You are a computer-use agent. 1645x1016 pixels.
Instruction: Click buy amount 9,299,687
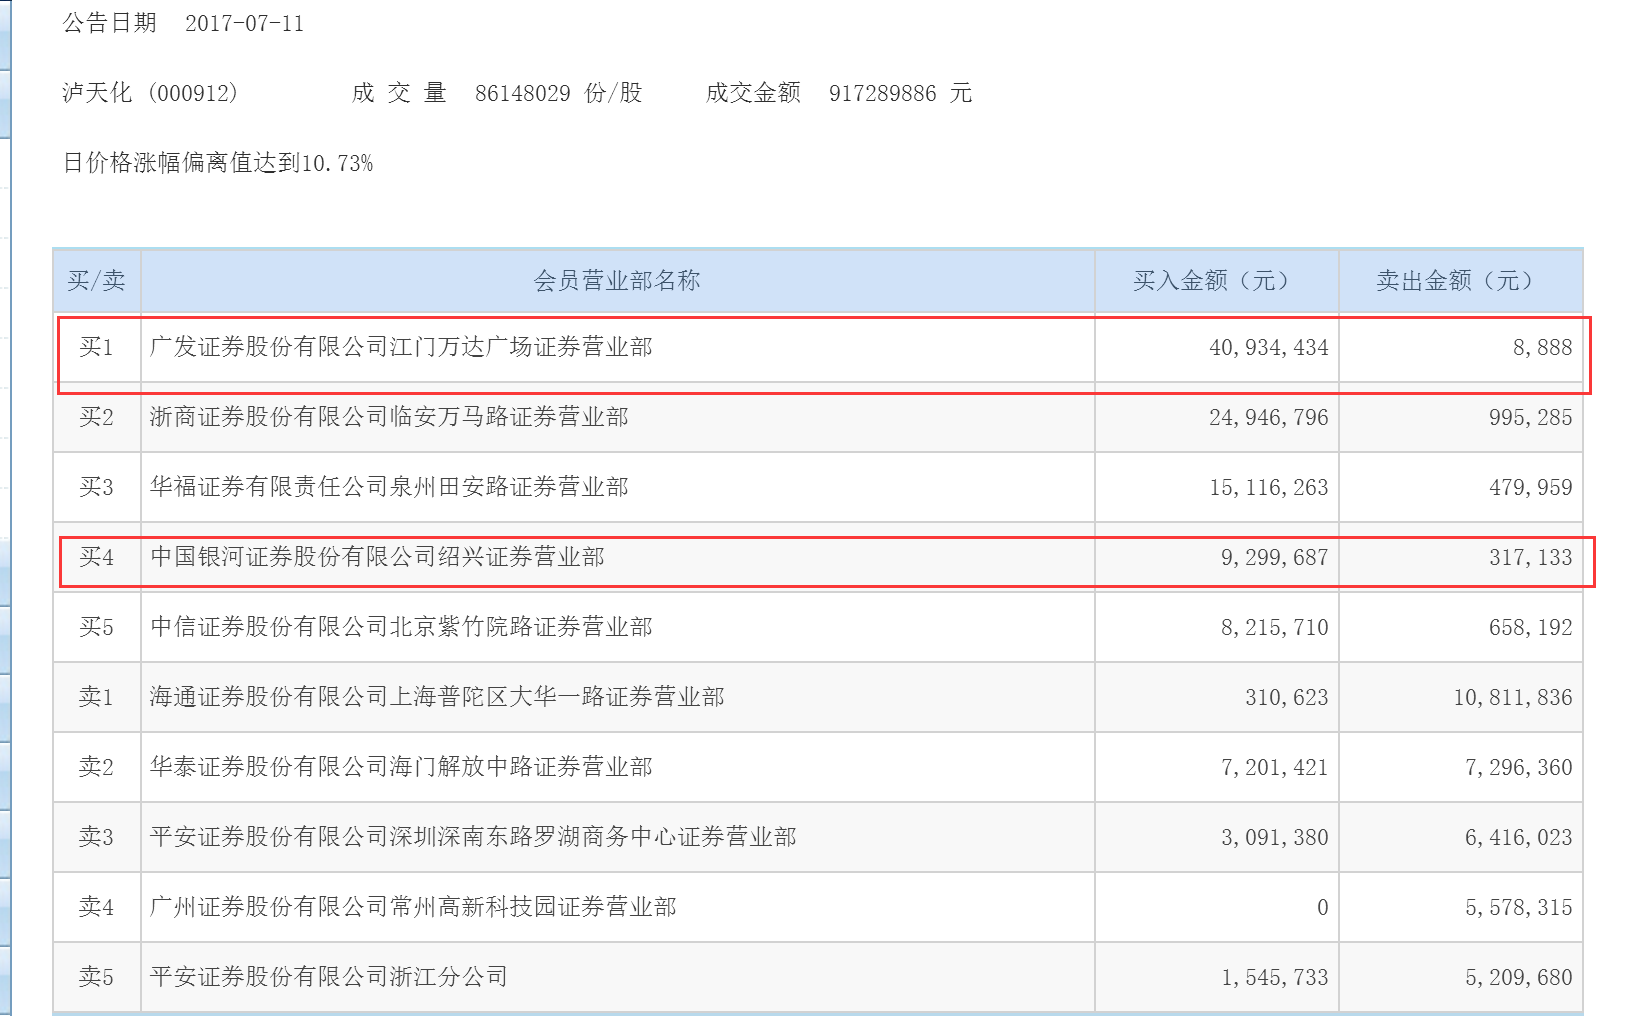1275,557
